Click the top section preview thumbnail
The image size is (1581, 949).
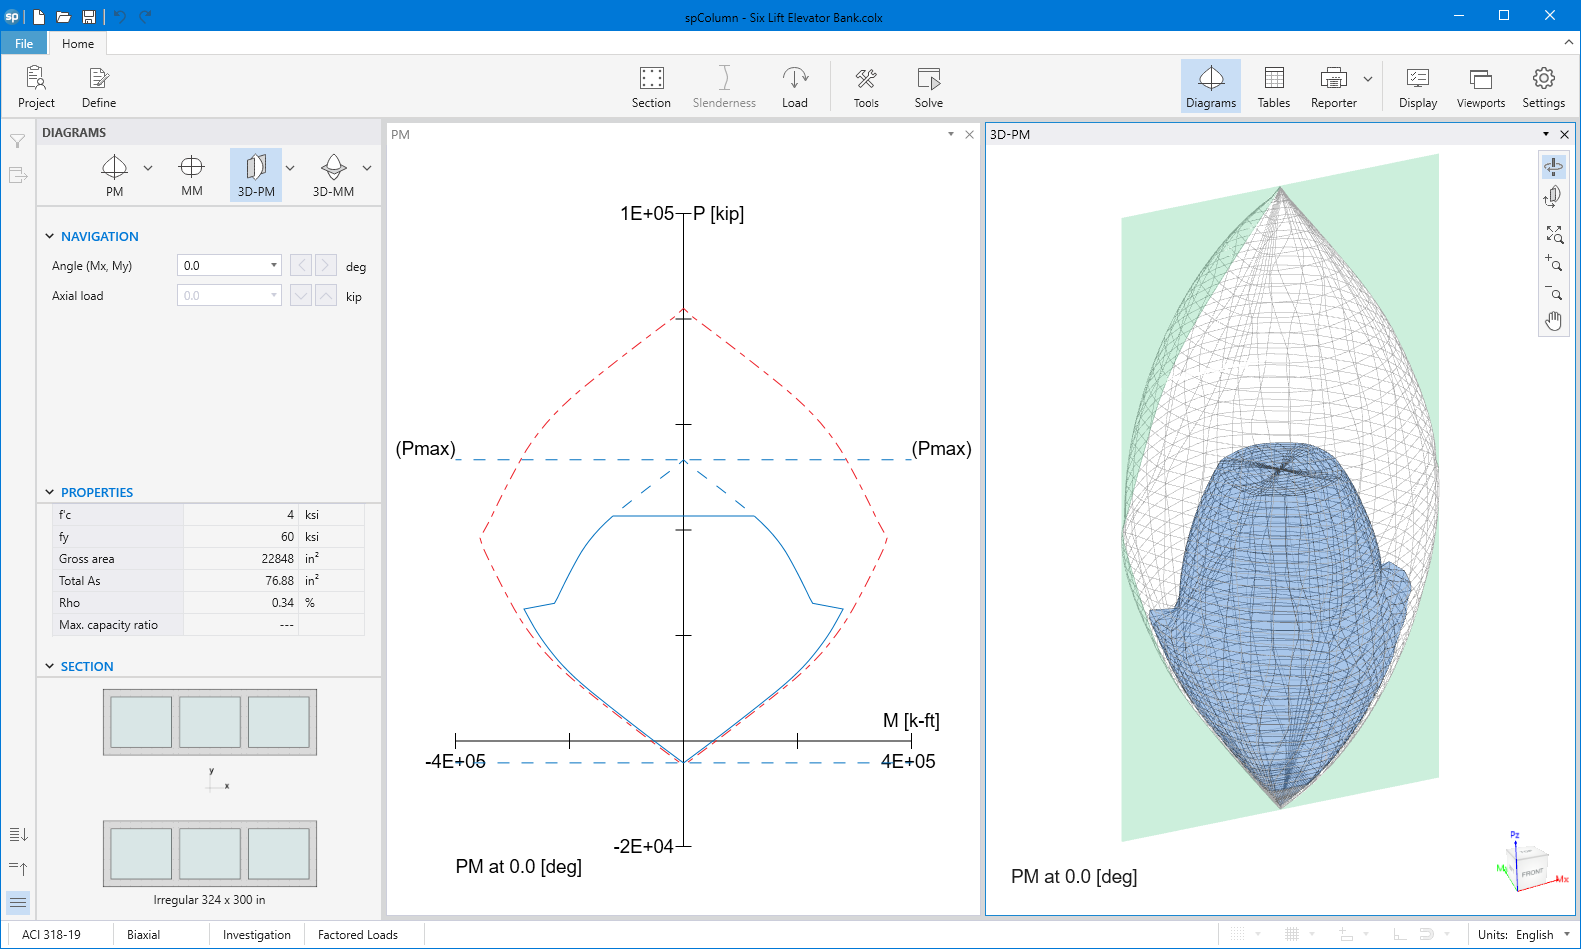(210, 722)
